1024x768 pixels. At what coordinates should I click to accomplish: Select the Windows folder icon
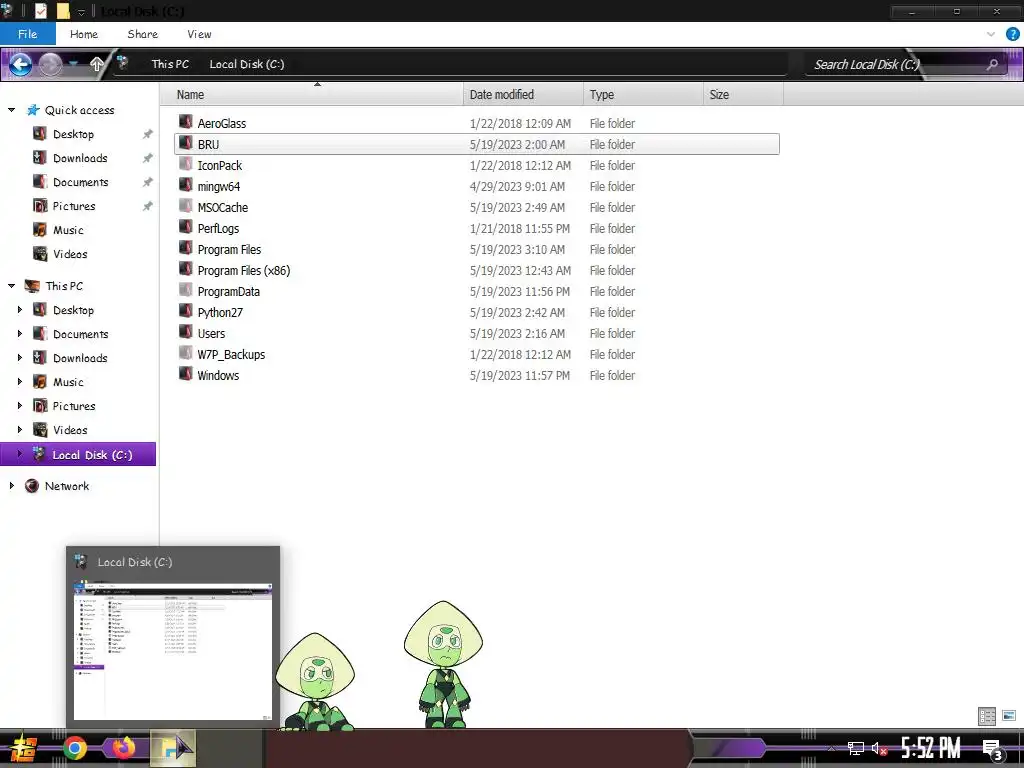[185, 374]
